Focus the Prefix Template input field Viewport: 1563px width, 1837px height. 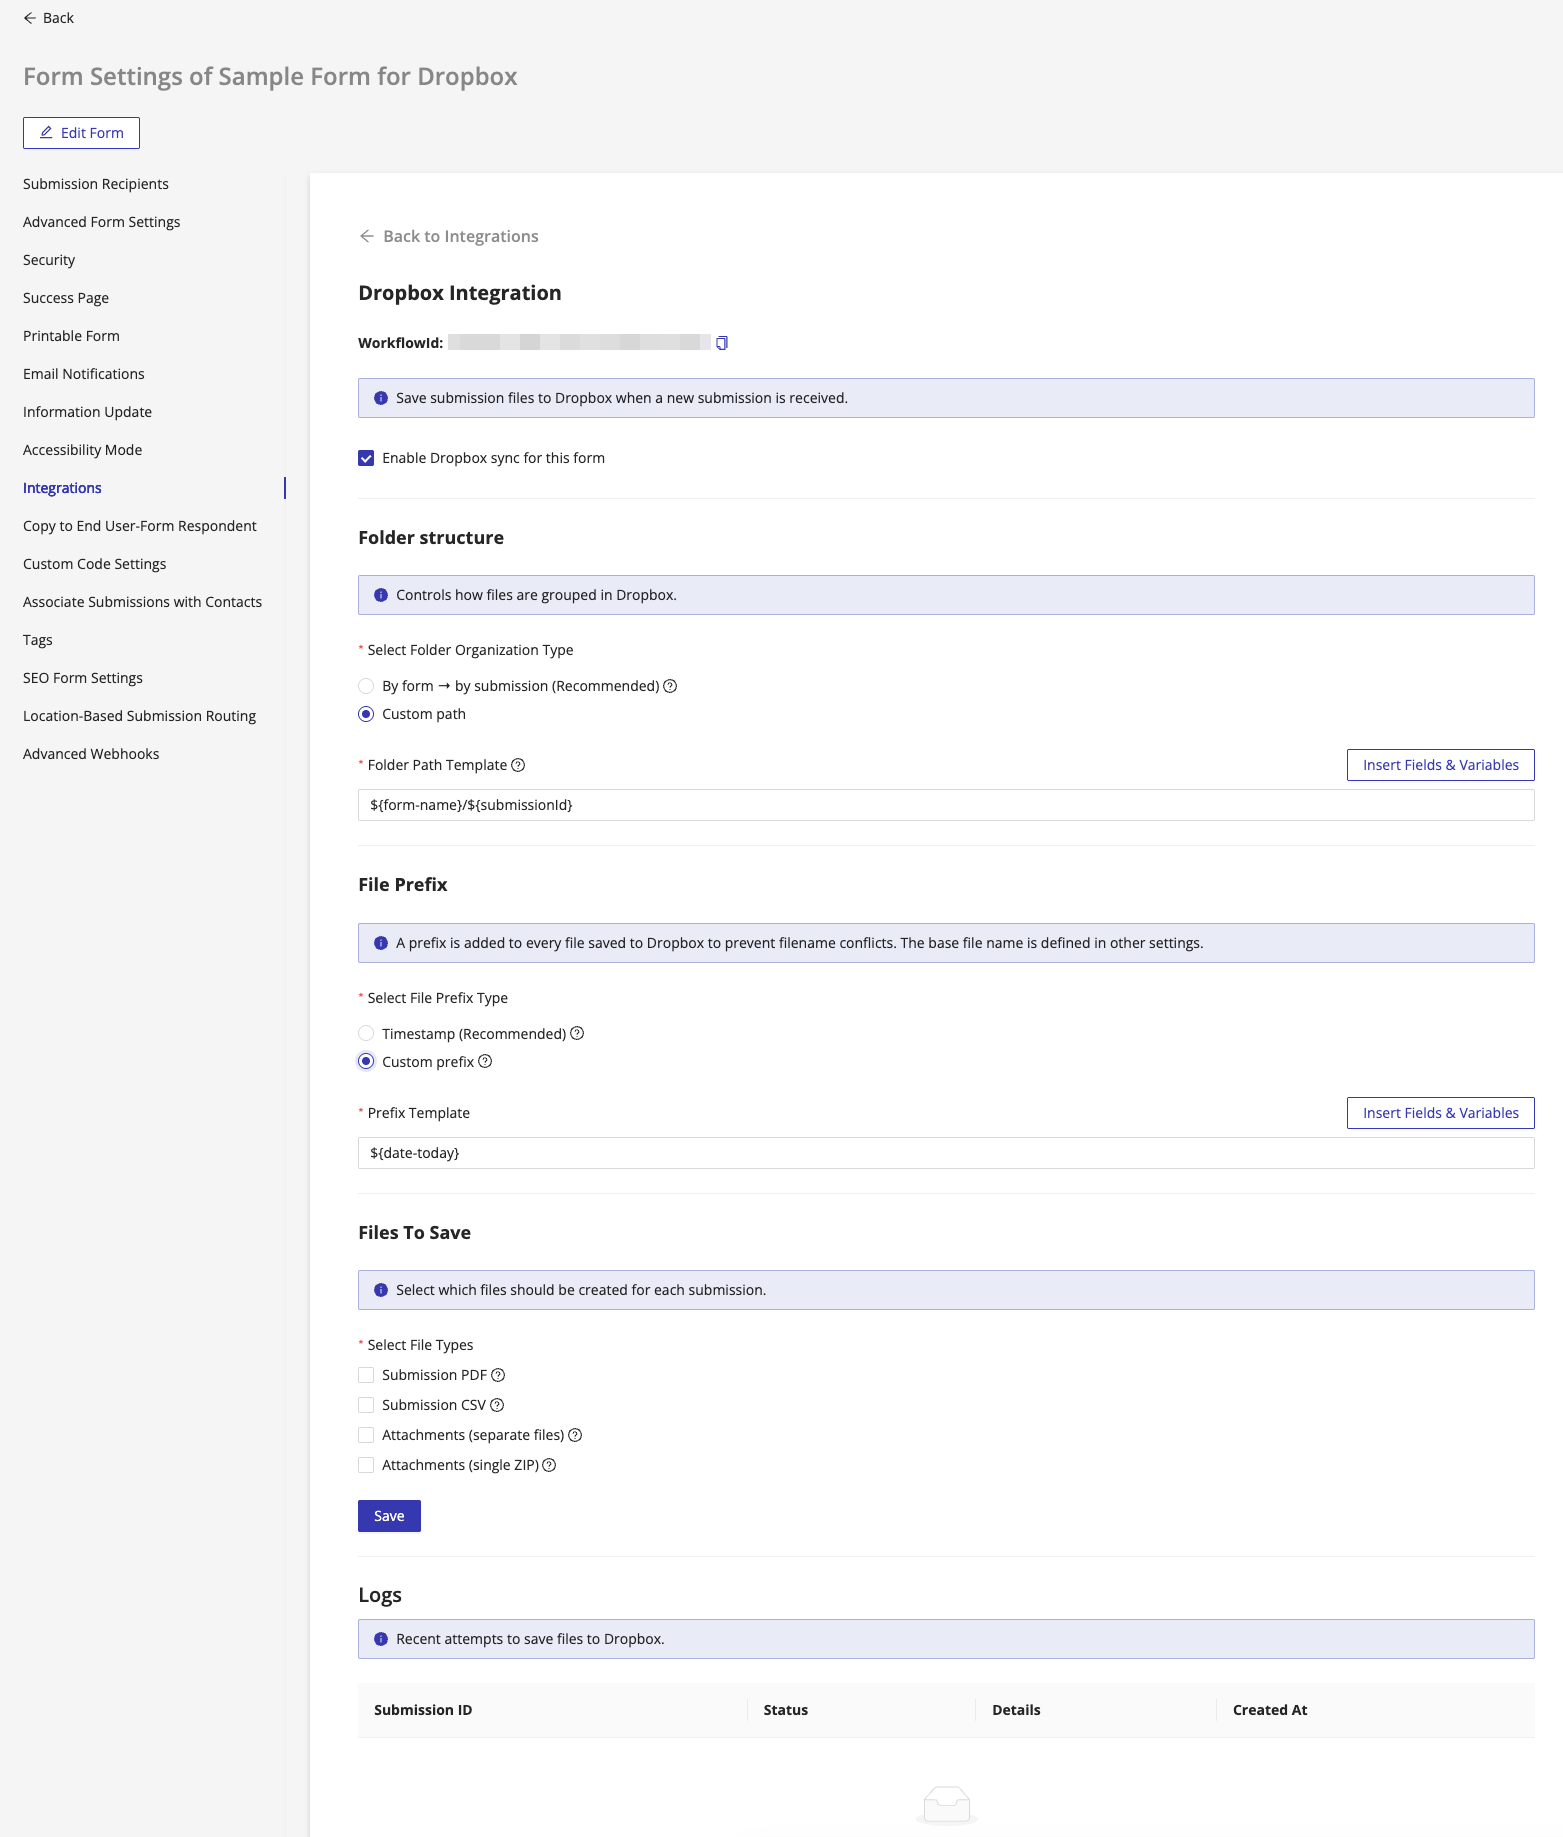(946, 1153)
